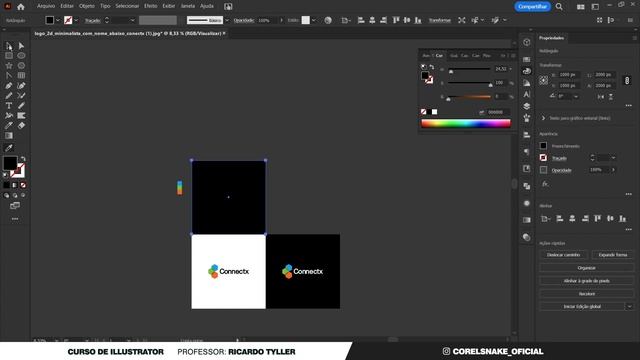Open the Pathfinder panel icon in dock
The image size is (640, 360).
coord(527,186)
